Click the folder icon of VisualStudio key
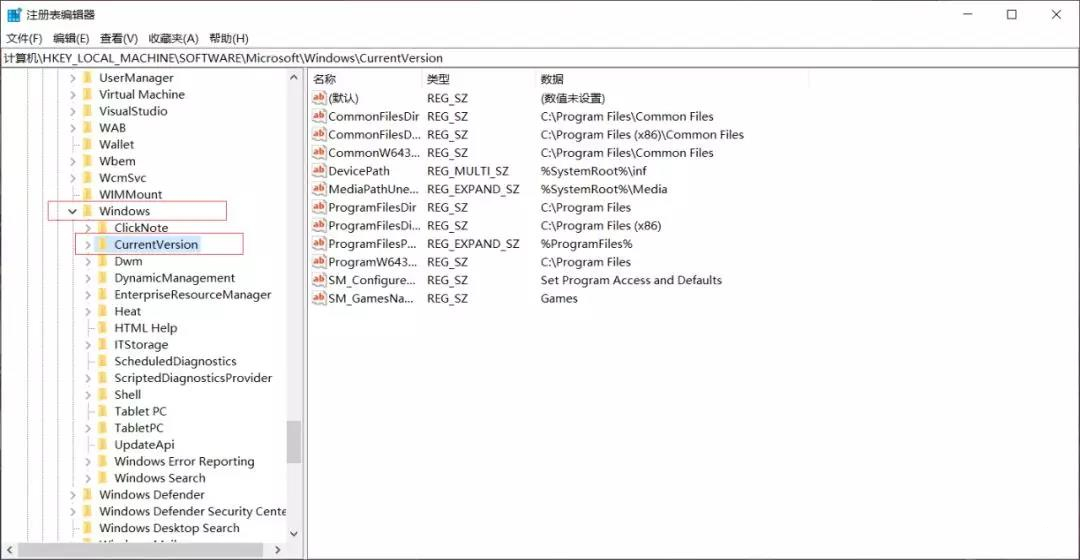 point(87,110)
